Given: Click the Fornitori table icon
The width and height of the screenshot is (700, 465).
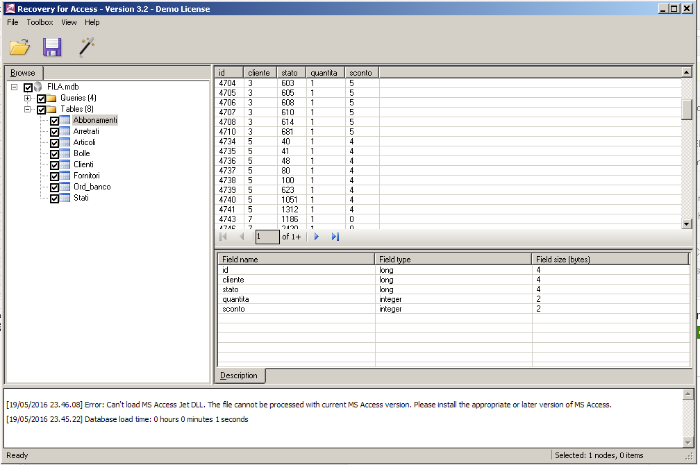Looking at the screenshot, I should click(65, 176).
